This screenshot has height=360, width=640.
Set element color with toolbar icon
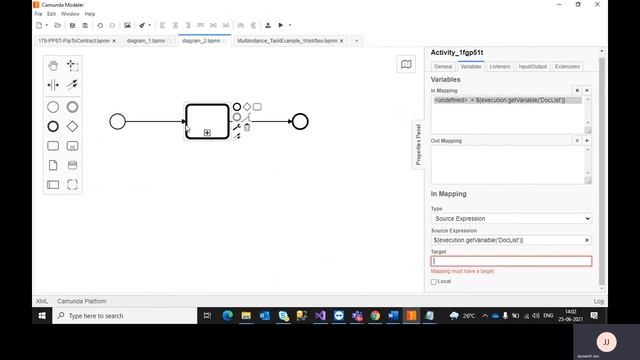[142, 25]
